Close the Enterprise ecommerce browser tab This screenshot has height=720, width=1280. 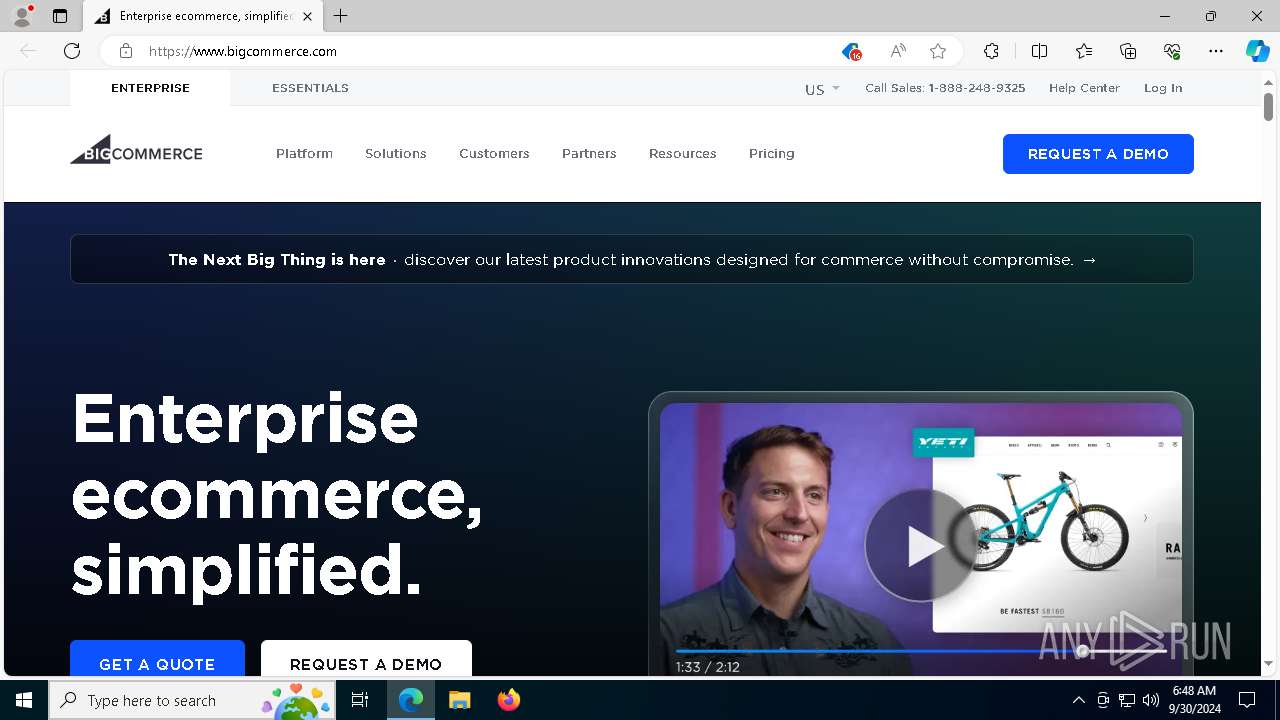[x=307, y=16]
